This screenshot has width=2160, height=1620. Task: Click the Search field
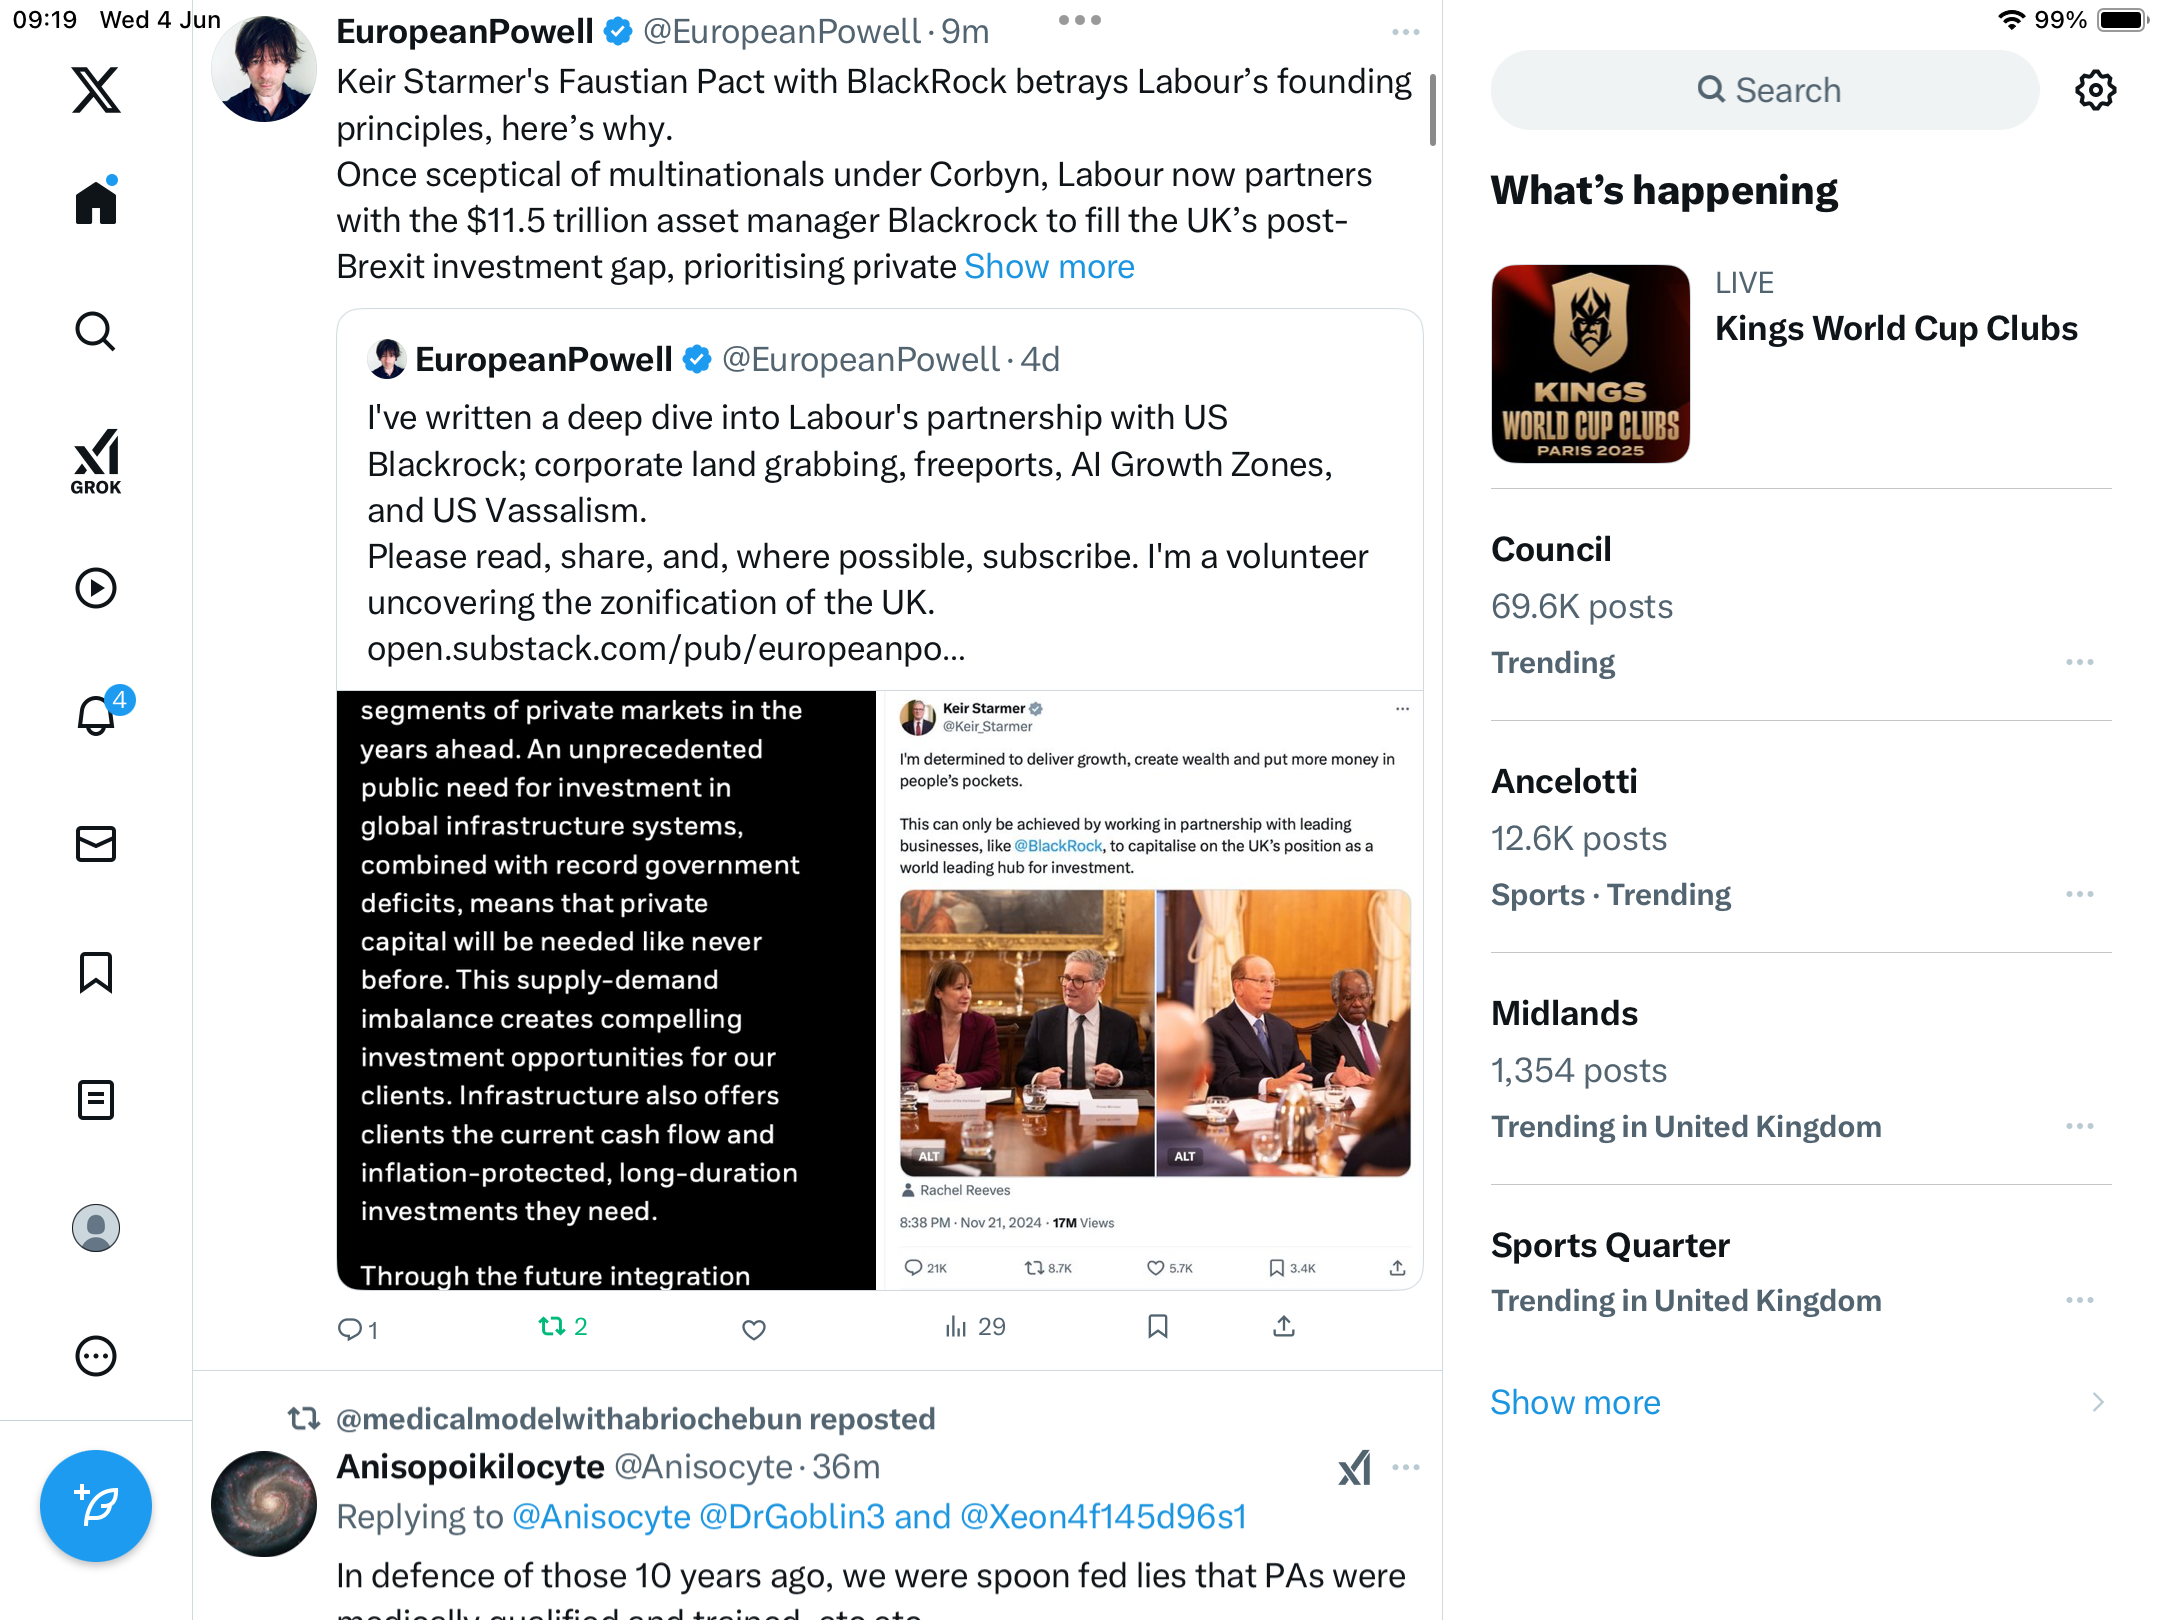point(1765,90)
